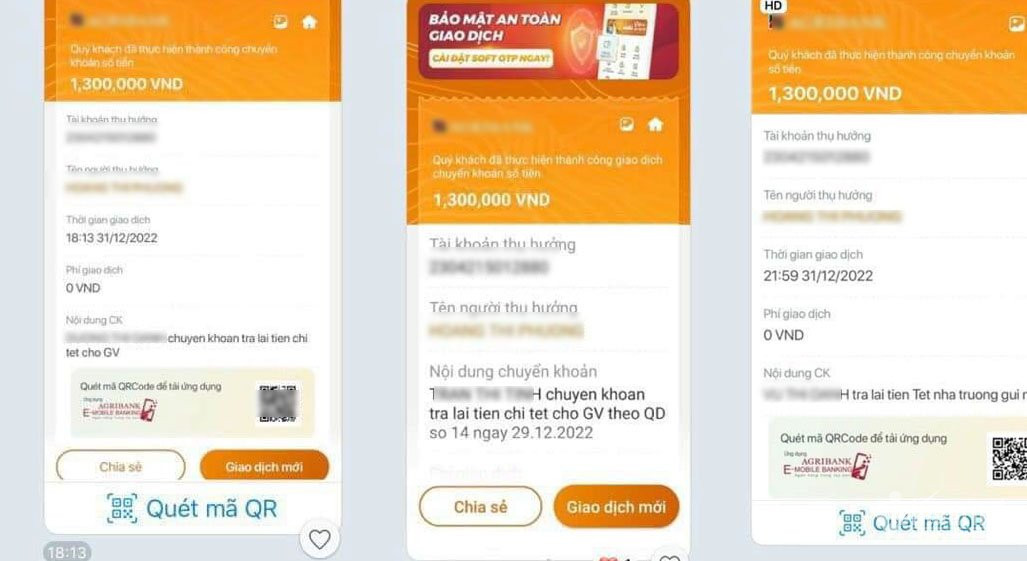Image resolution: width=1027 pixels, height=561 pixels.
Task: Open left transfer receipt screenshot thumbnail
Action: click(193, 266)
